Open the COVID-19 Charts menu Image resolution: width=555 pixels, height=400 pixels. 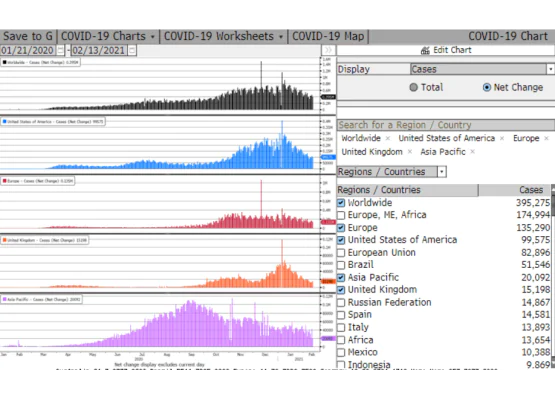pos(108,36)
